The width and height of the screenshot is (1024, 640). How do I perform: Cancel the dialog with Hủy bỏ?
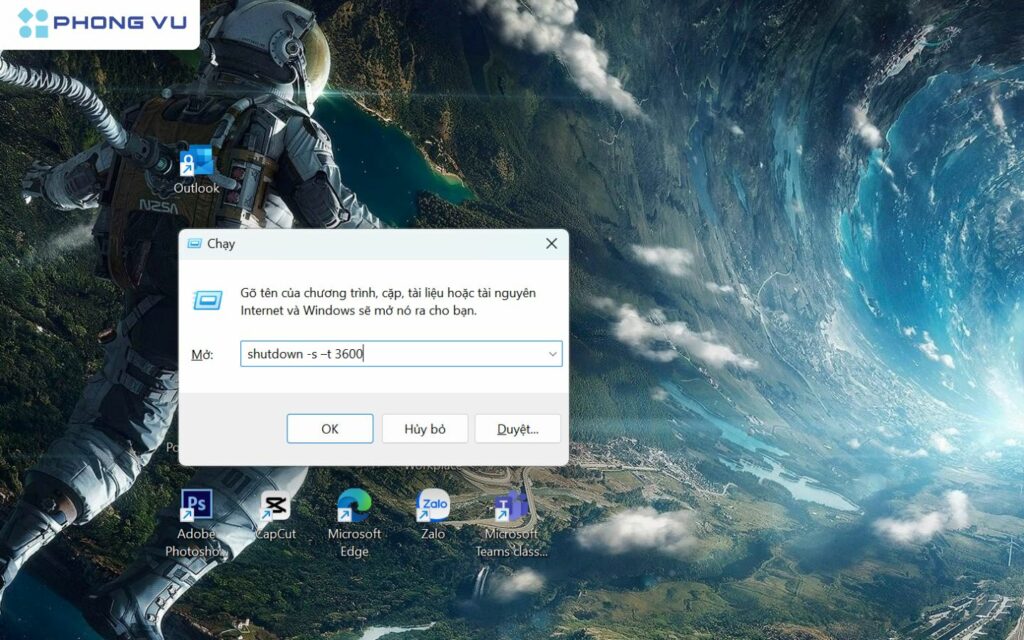click(423, 428)
